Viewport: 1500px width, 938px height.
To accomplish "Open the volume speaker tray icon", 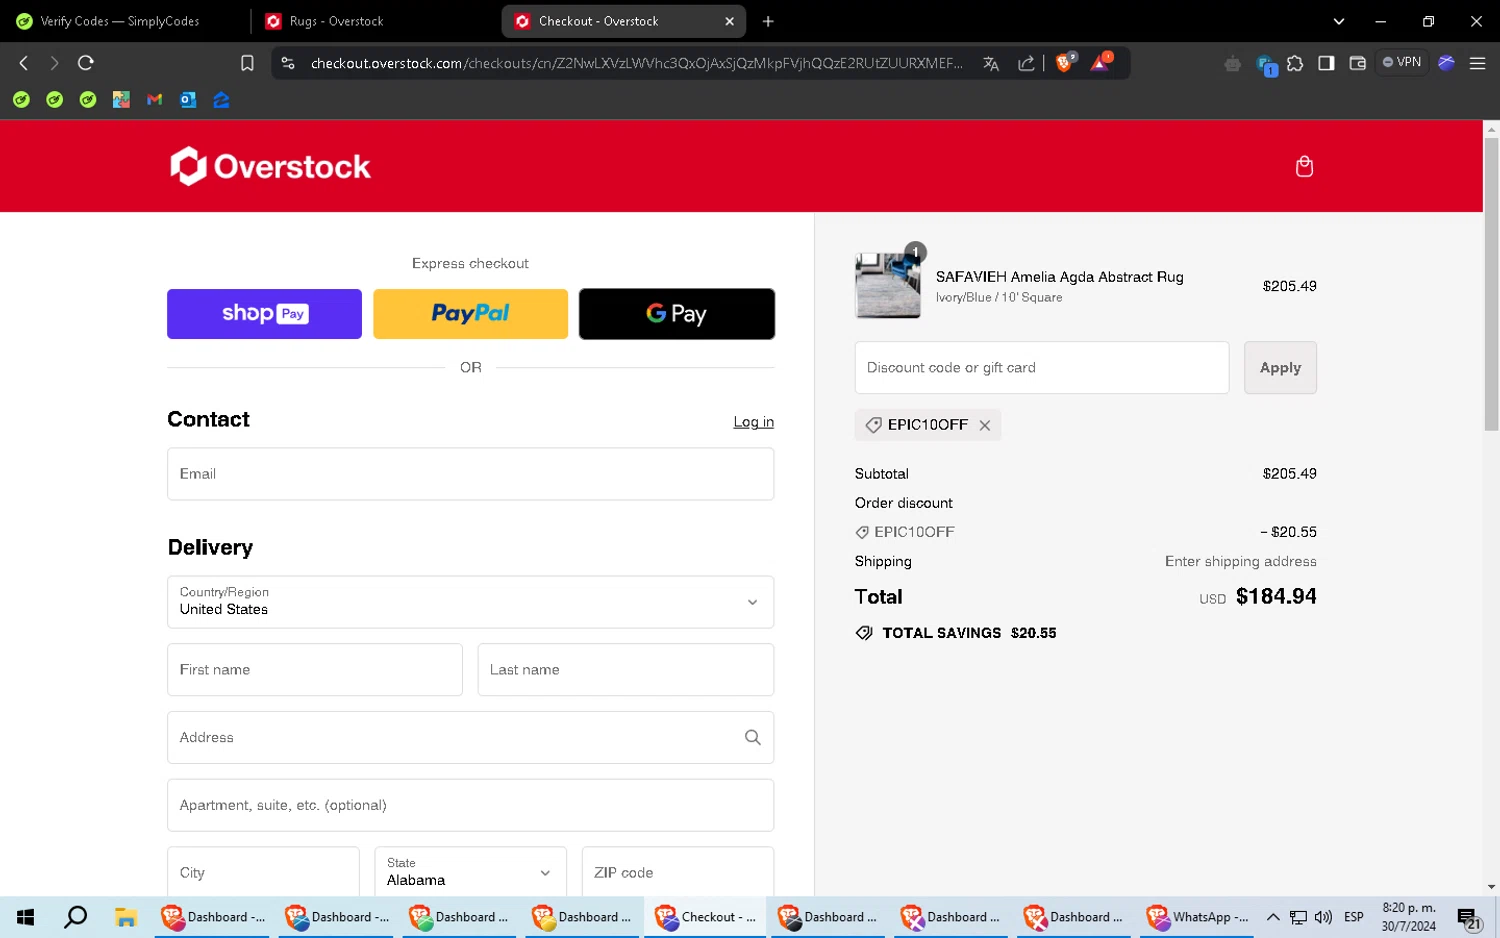I will click(x=1323, y=917).
